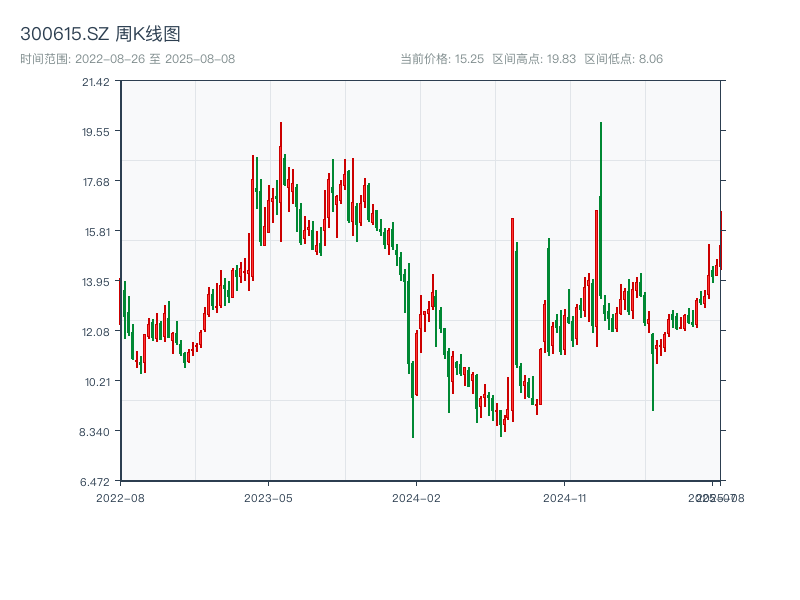
Task: Click the y-axis value 6.472
Action: click(95, 482)
